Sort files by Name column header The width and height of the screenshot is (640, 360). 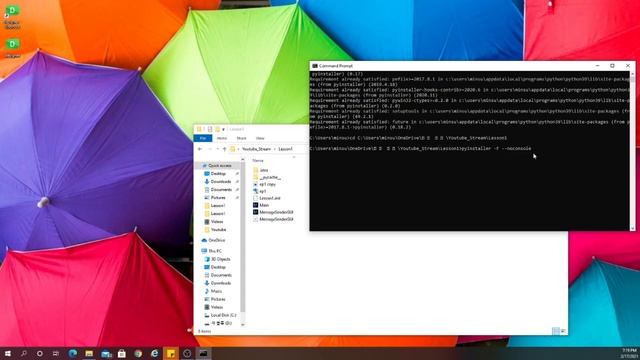coord(258,160)
